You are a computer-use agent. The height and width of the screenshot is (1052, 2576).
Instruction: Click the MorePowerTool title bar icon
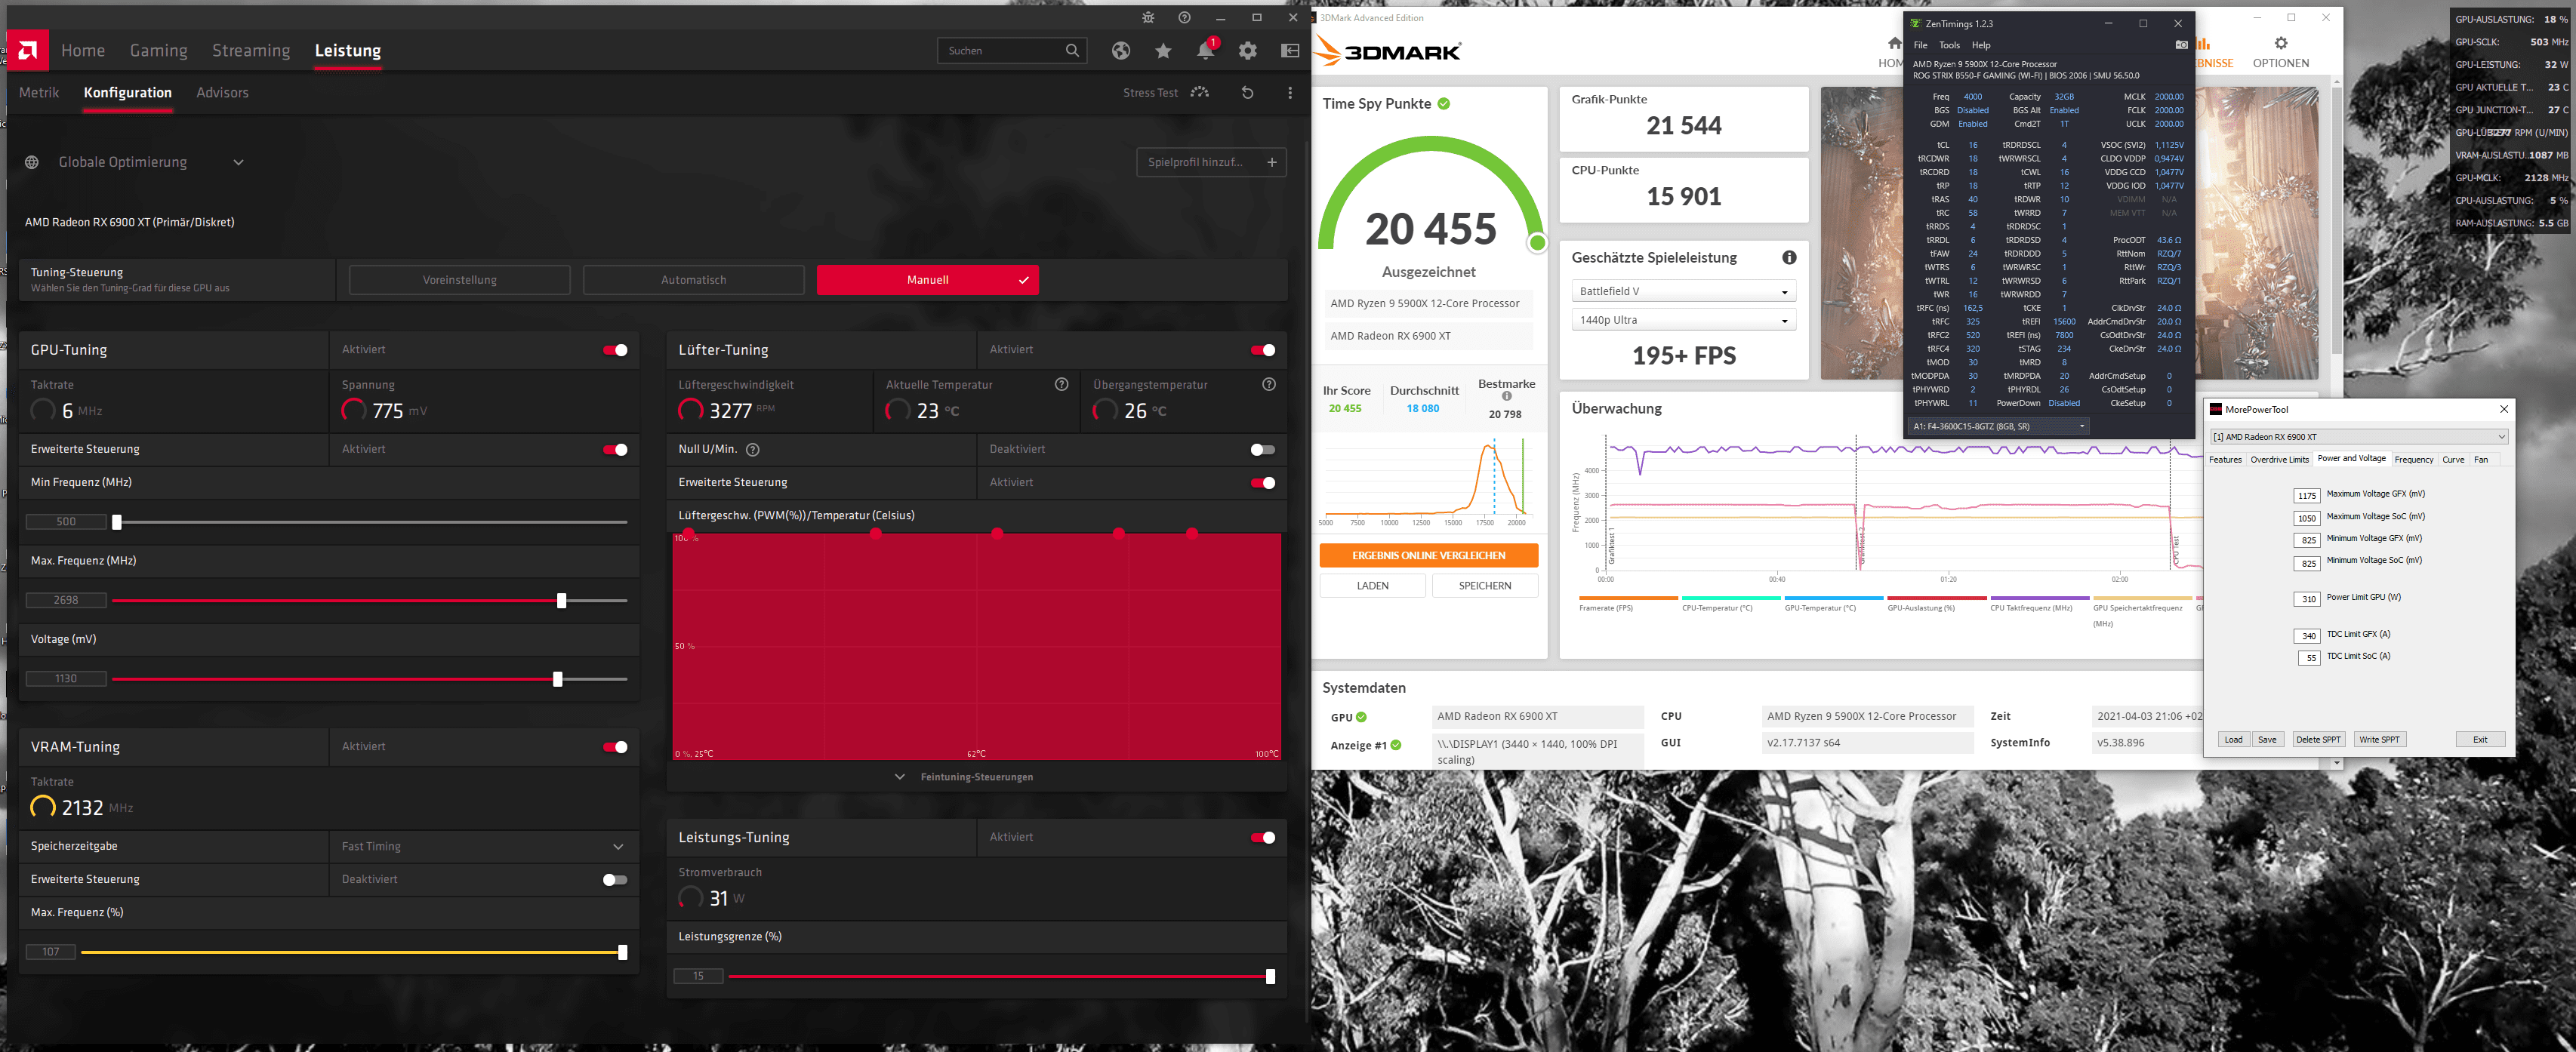coord(2216,409)
